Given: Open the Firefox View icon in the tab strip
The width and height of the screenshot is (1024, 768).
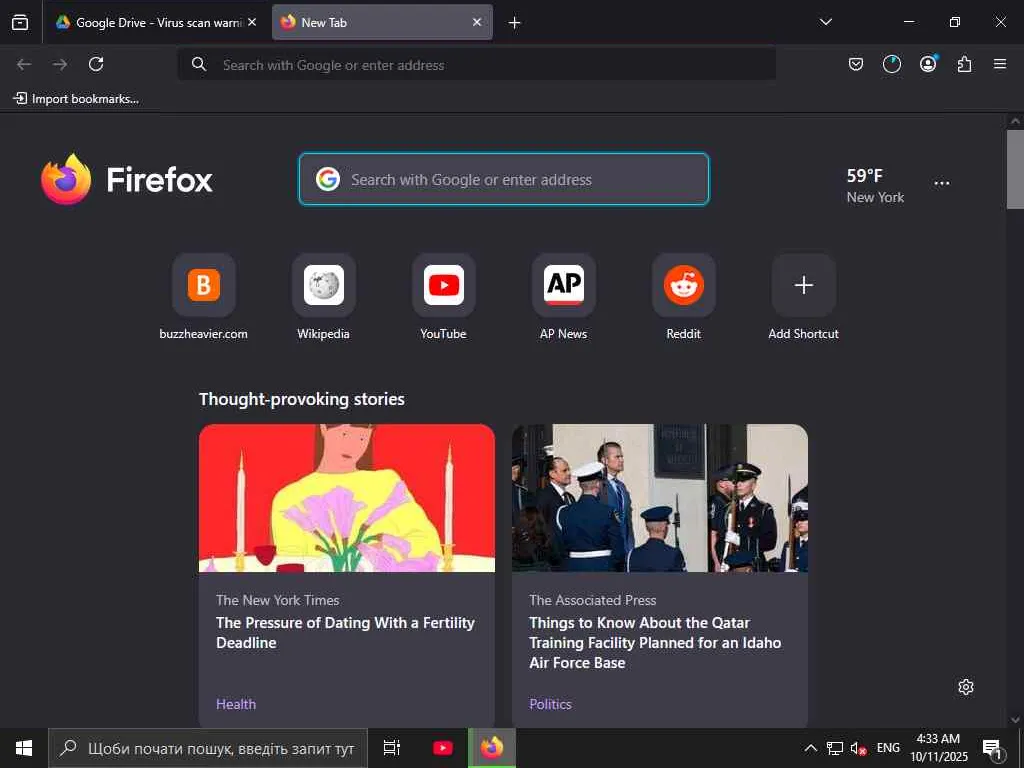Looking at the screenshot, I should (20, 23).
